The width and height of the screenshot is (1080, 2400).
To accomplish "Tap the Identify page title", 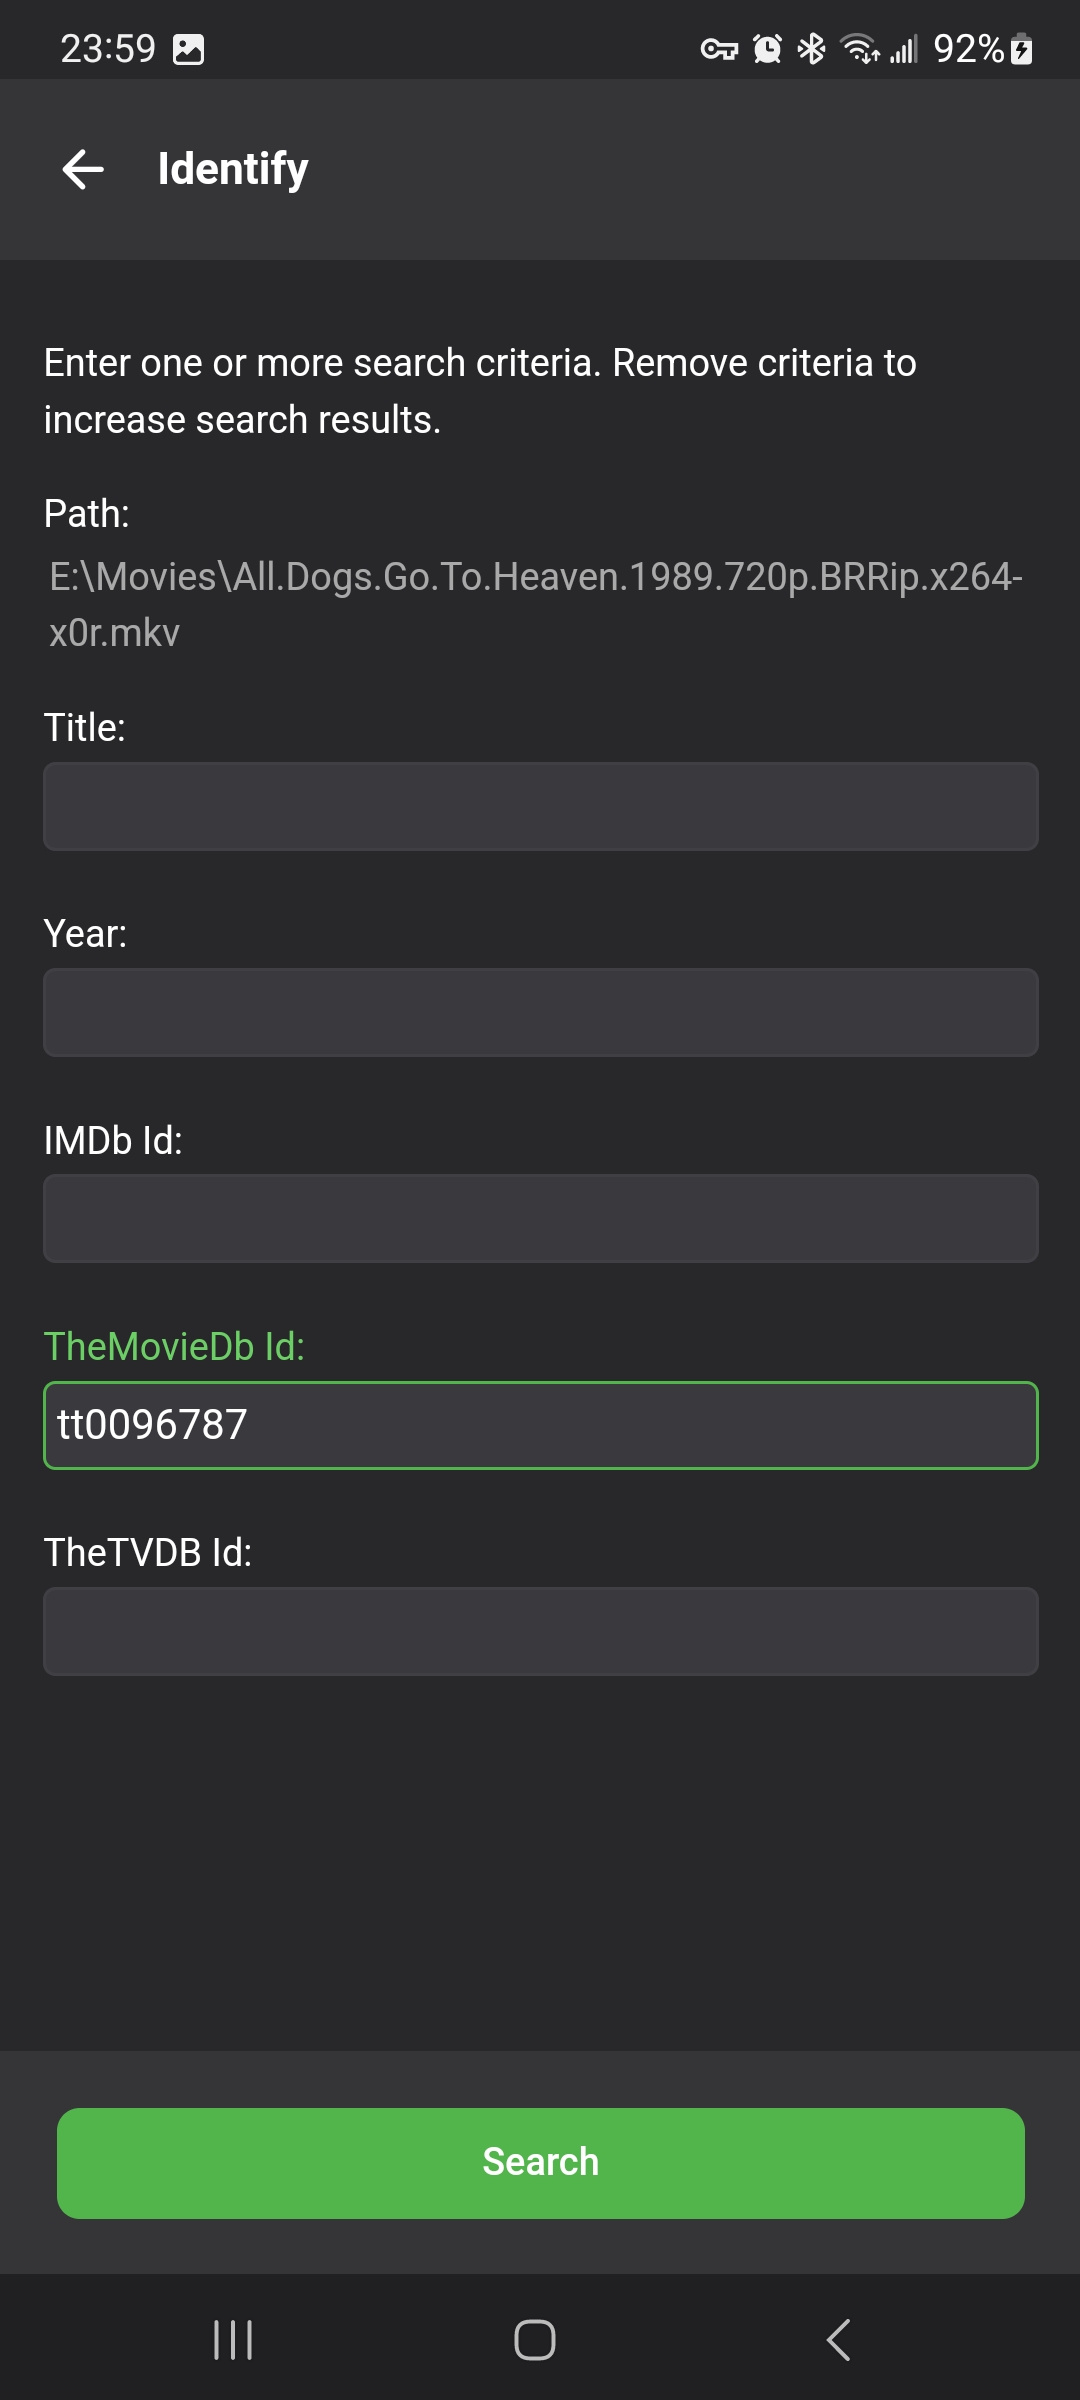I will [233, 169].
